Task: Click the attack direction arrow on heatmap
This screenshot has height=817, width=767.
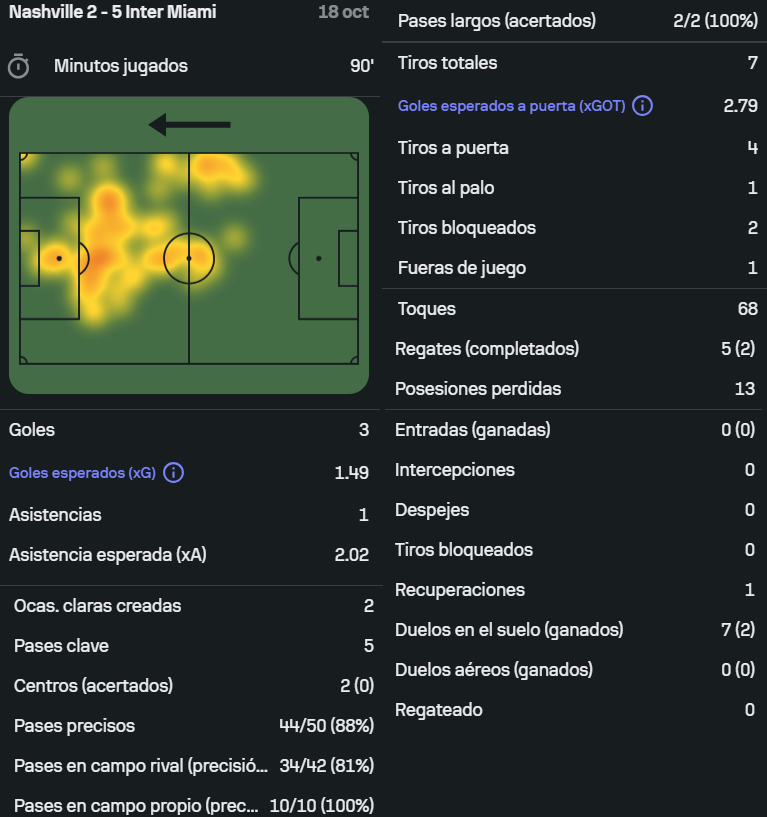Action: coord(189,125)
